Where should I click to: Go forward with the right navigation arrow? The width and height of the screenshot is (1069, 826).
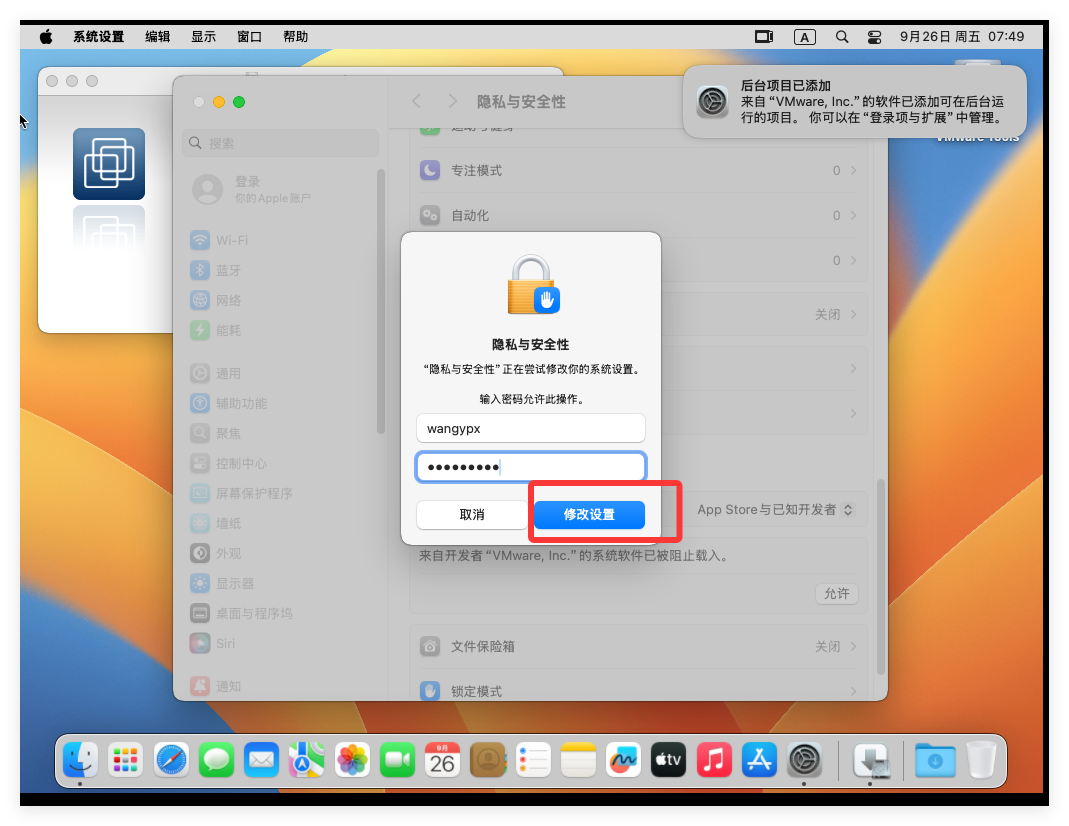452,102
